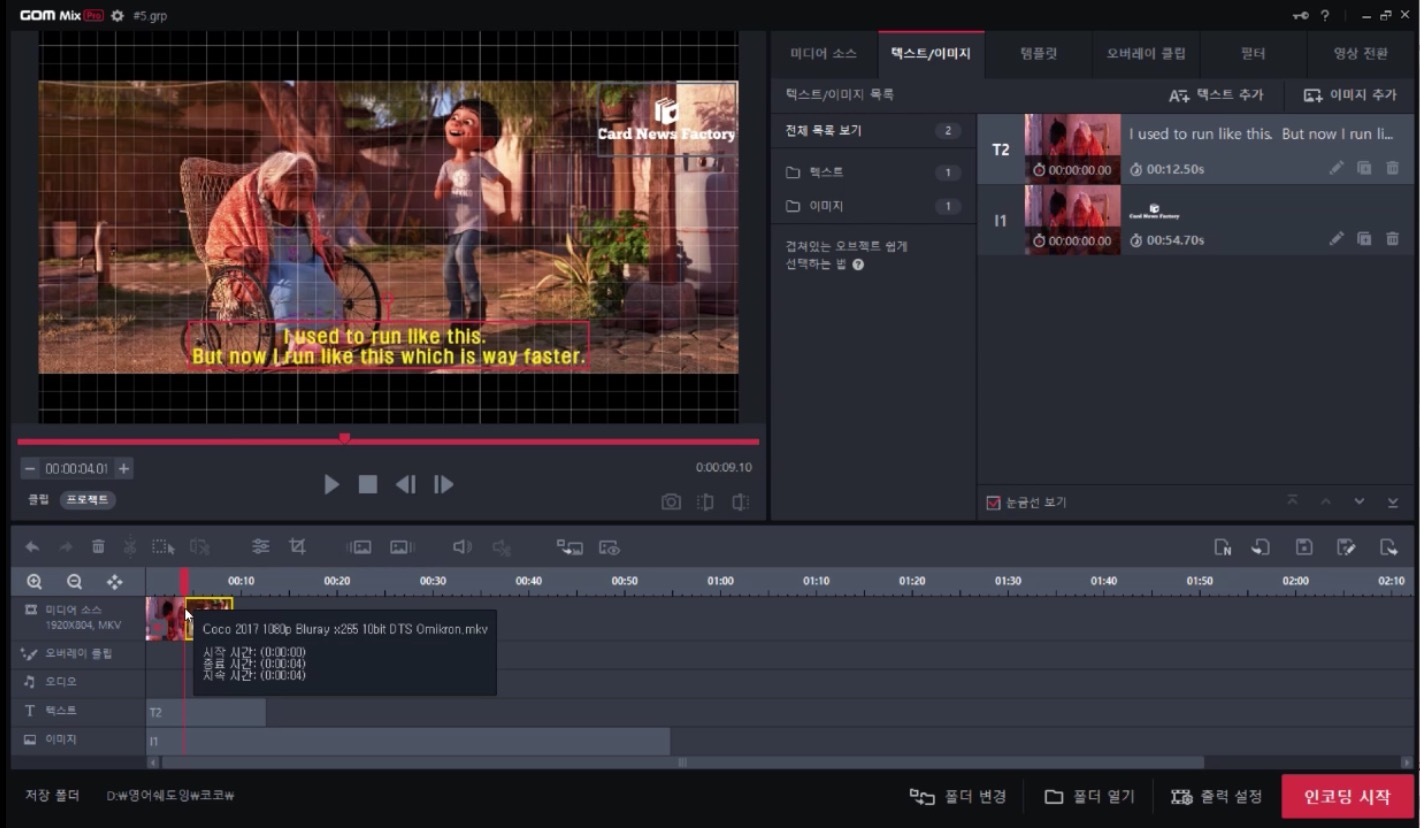
Task: Click the scissors split clip icon
Action: tap(130, 547)
